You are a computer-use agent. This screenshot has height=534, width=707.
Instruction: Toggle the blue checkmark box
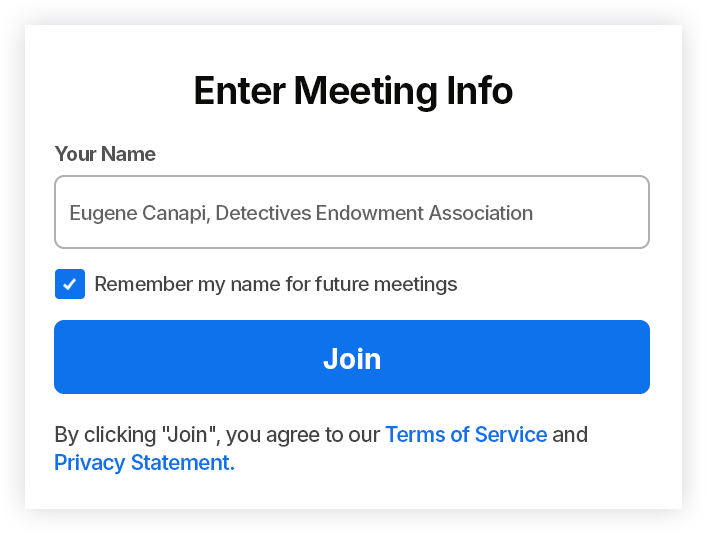[70, 284]
